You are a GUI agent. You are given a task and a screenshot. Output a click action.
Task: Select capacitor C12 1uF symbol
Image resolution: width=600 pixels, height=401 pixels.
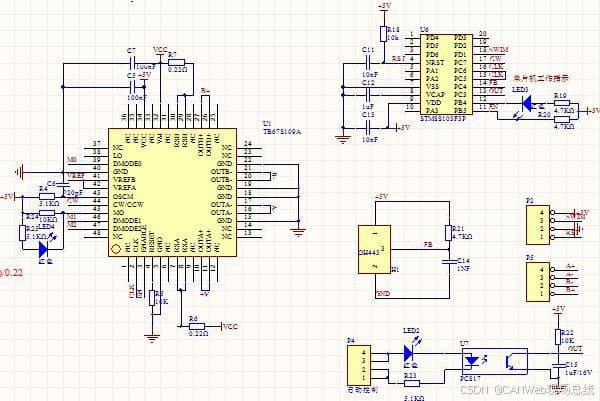pos(368,95)
